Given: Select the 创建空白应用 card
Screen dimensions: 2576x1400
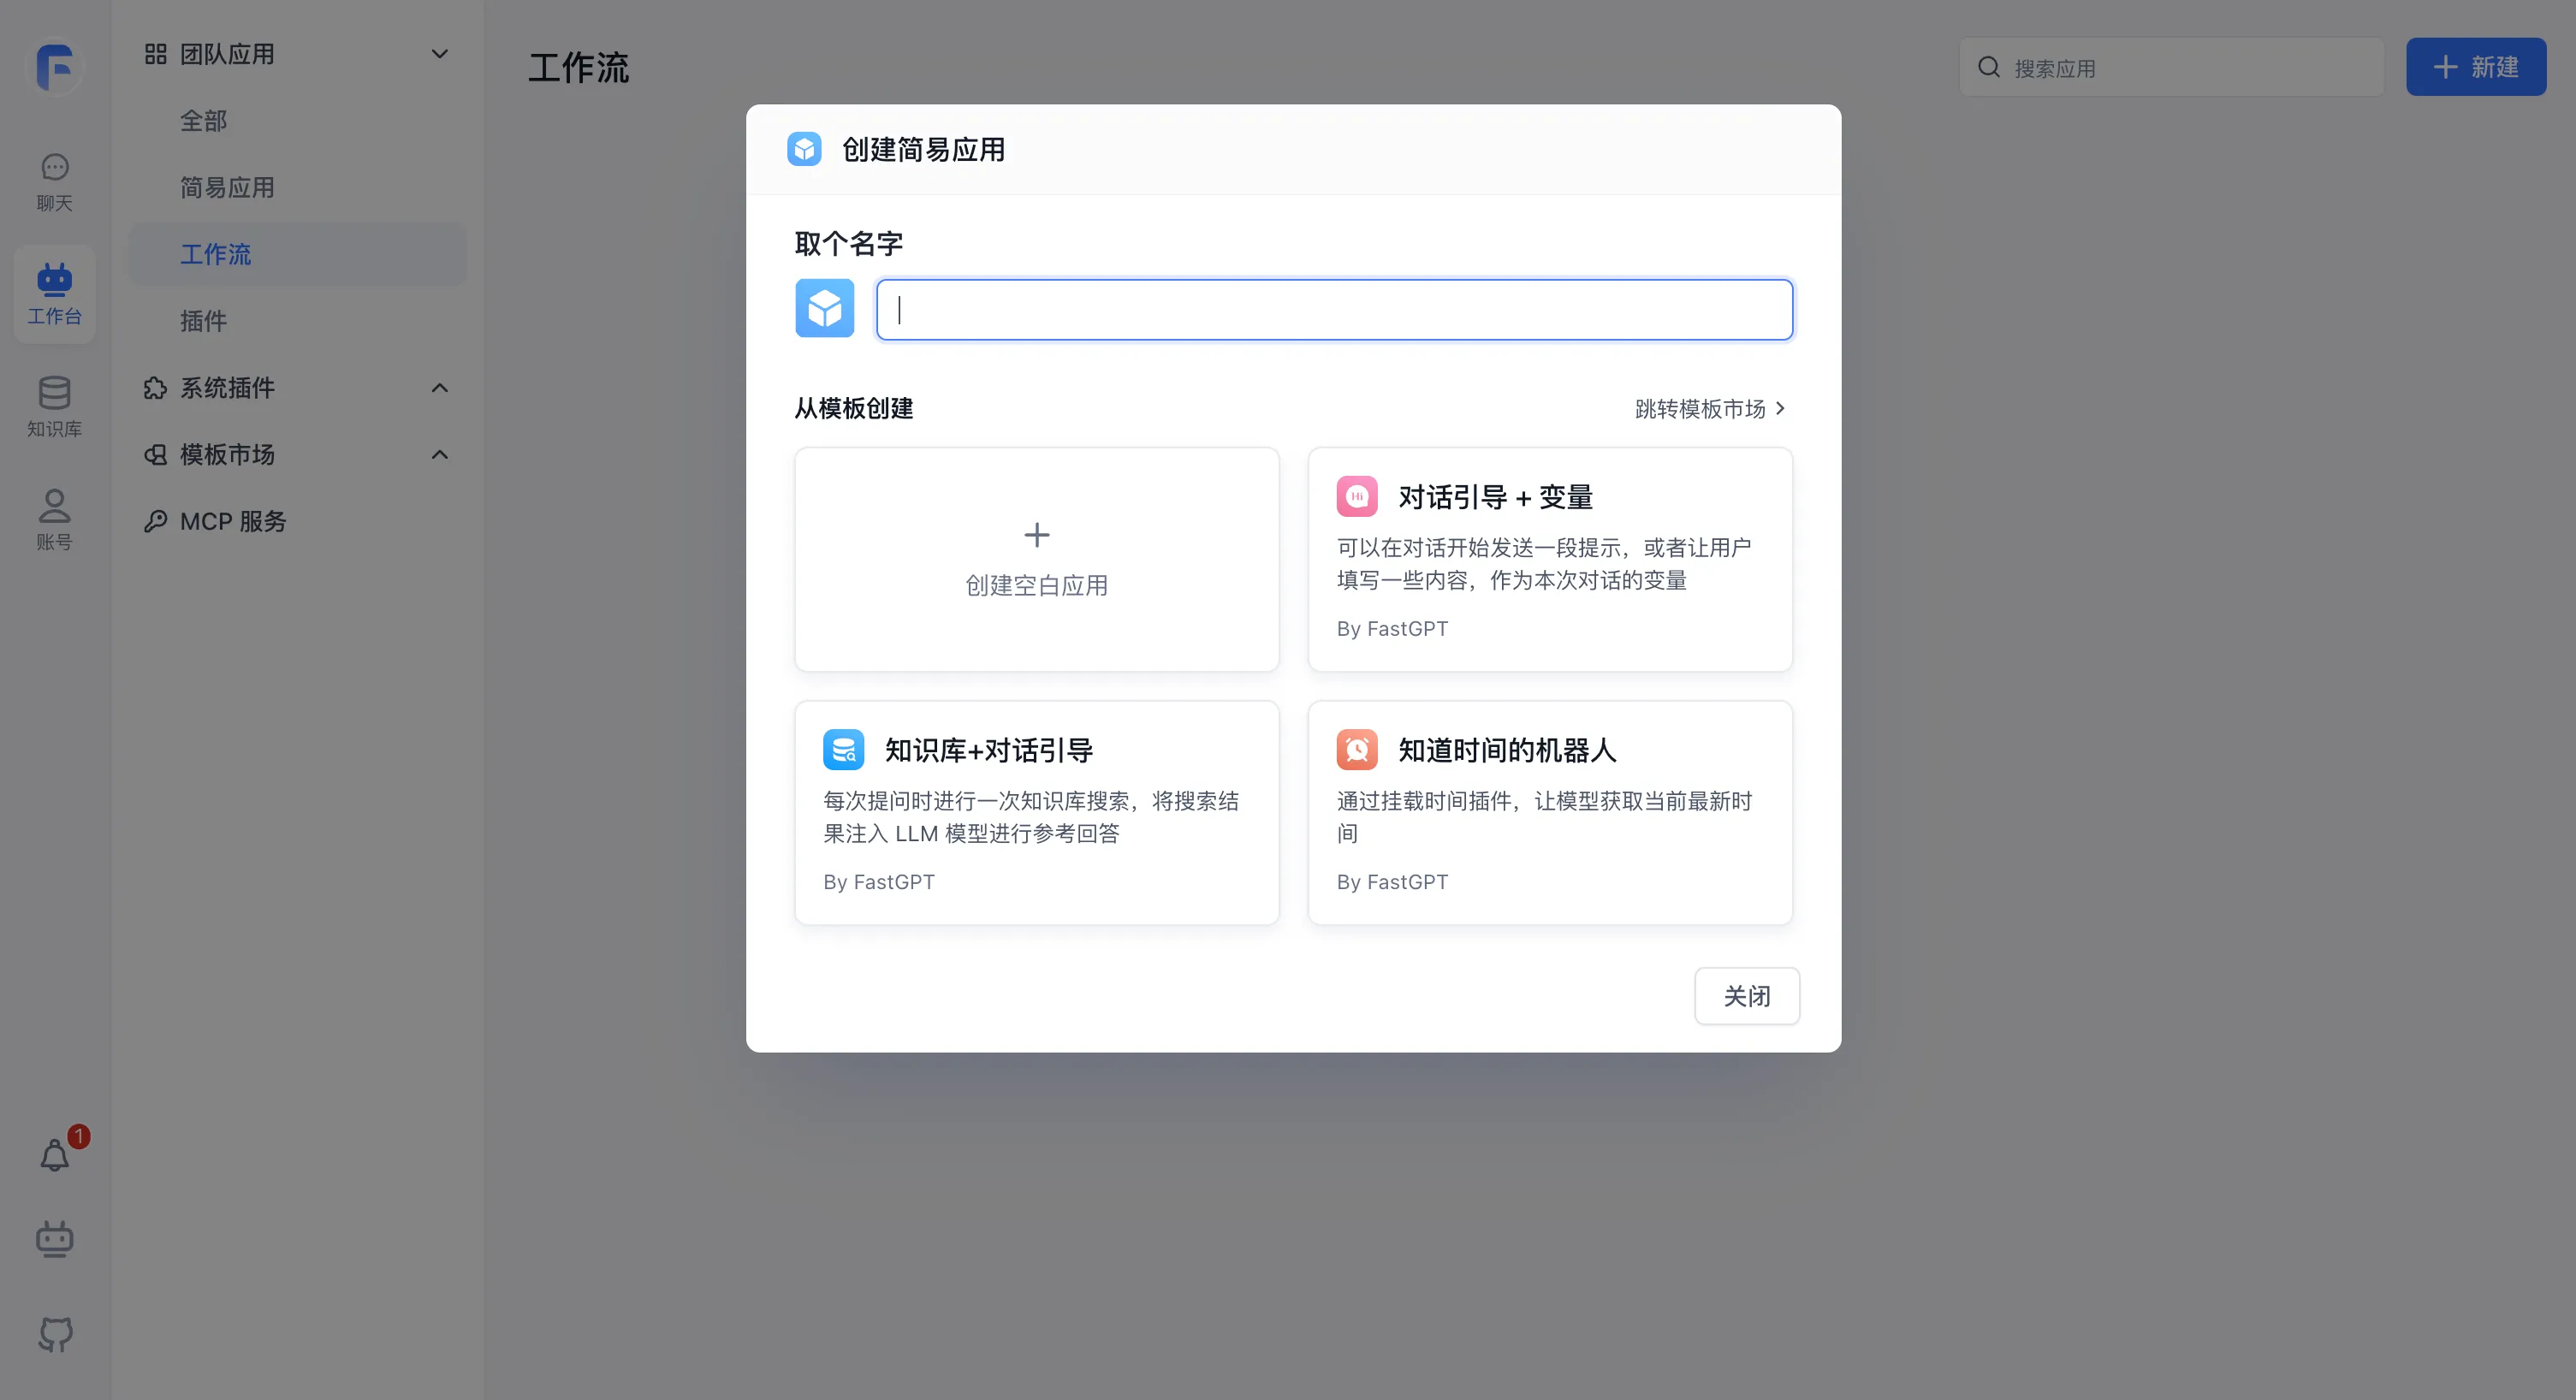Looking at the screenshot, I should point(1037,560).
